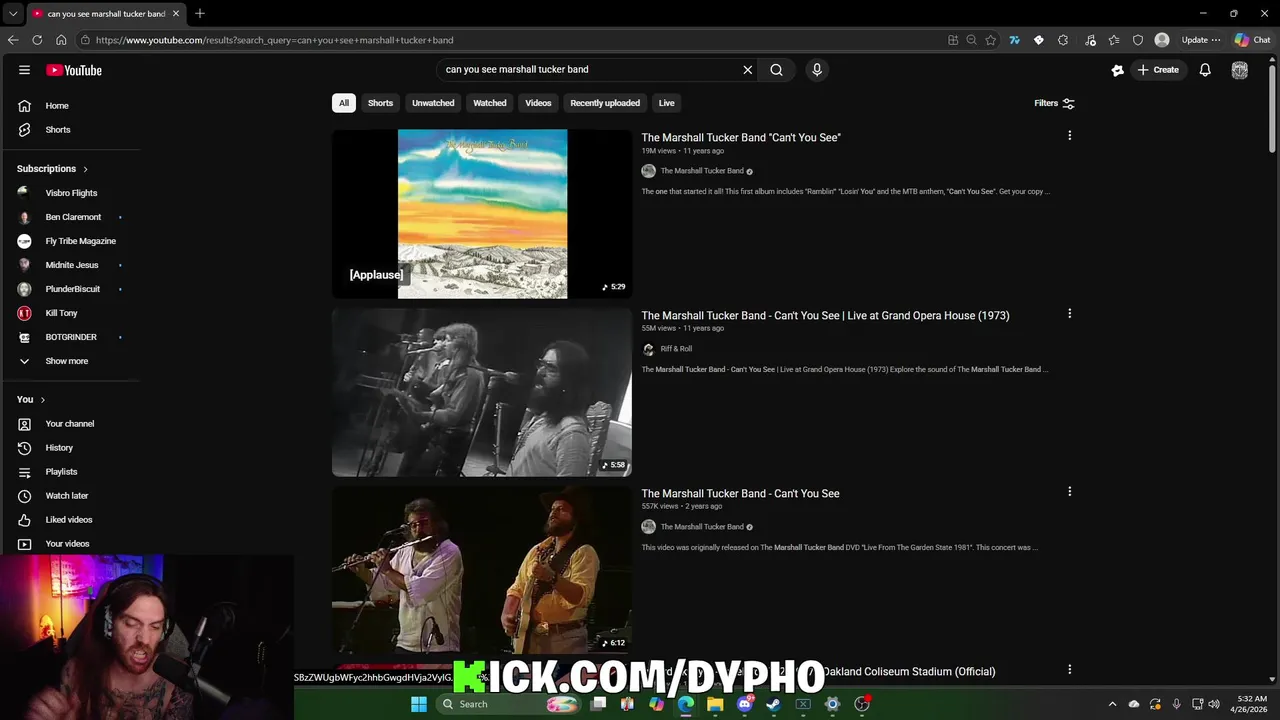Close the YouTube browser tab

click(176, 14)
